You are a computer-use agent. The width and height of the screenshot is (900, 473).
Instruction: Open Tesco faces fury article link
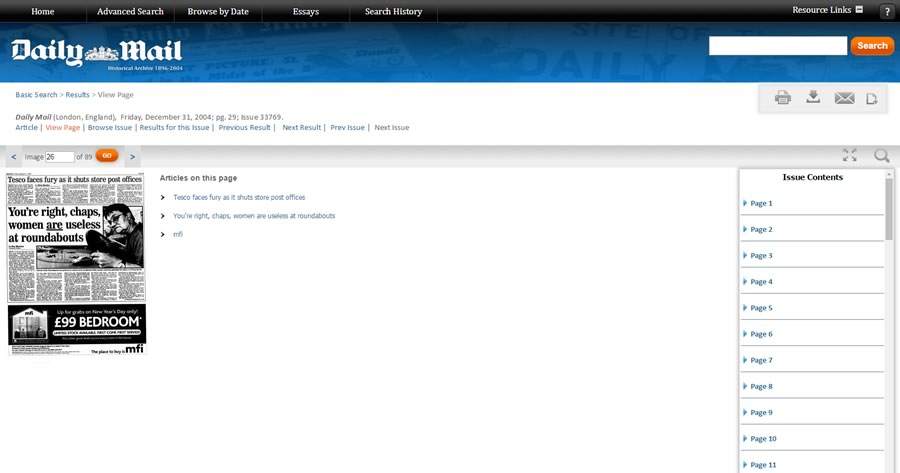pyautogui.click(x=239, y=197)
